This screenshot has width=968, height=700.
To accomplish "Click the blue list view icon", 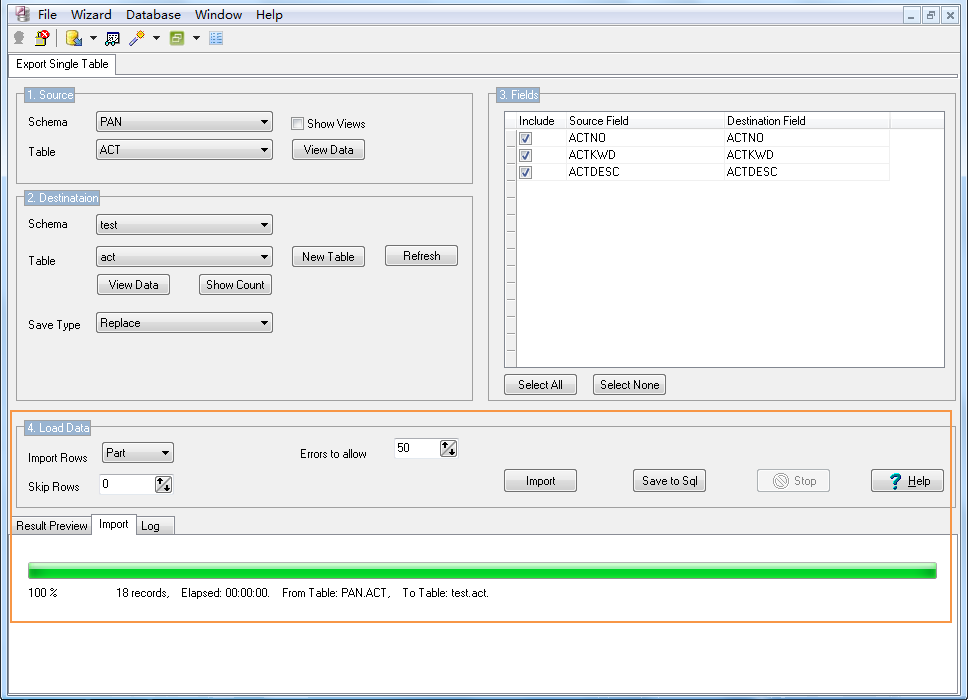I will [216, 39].
